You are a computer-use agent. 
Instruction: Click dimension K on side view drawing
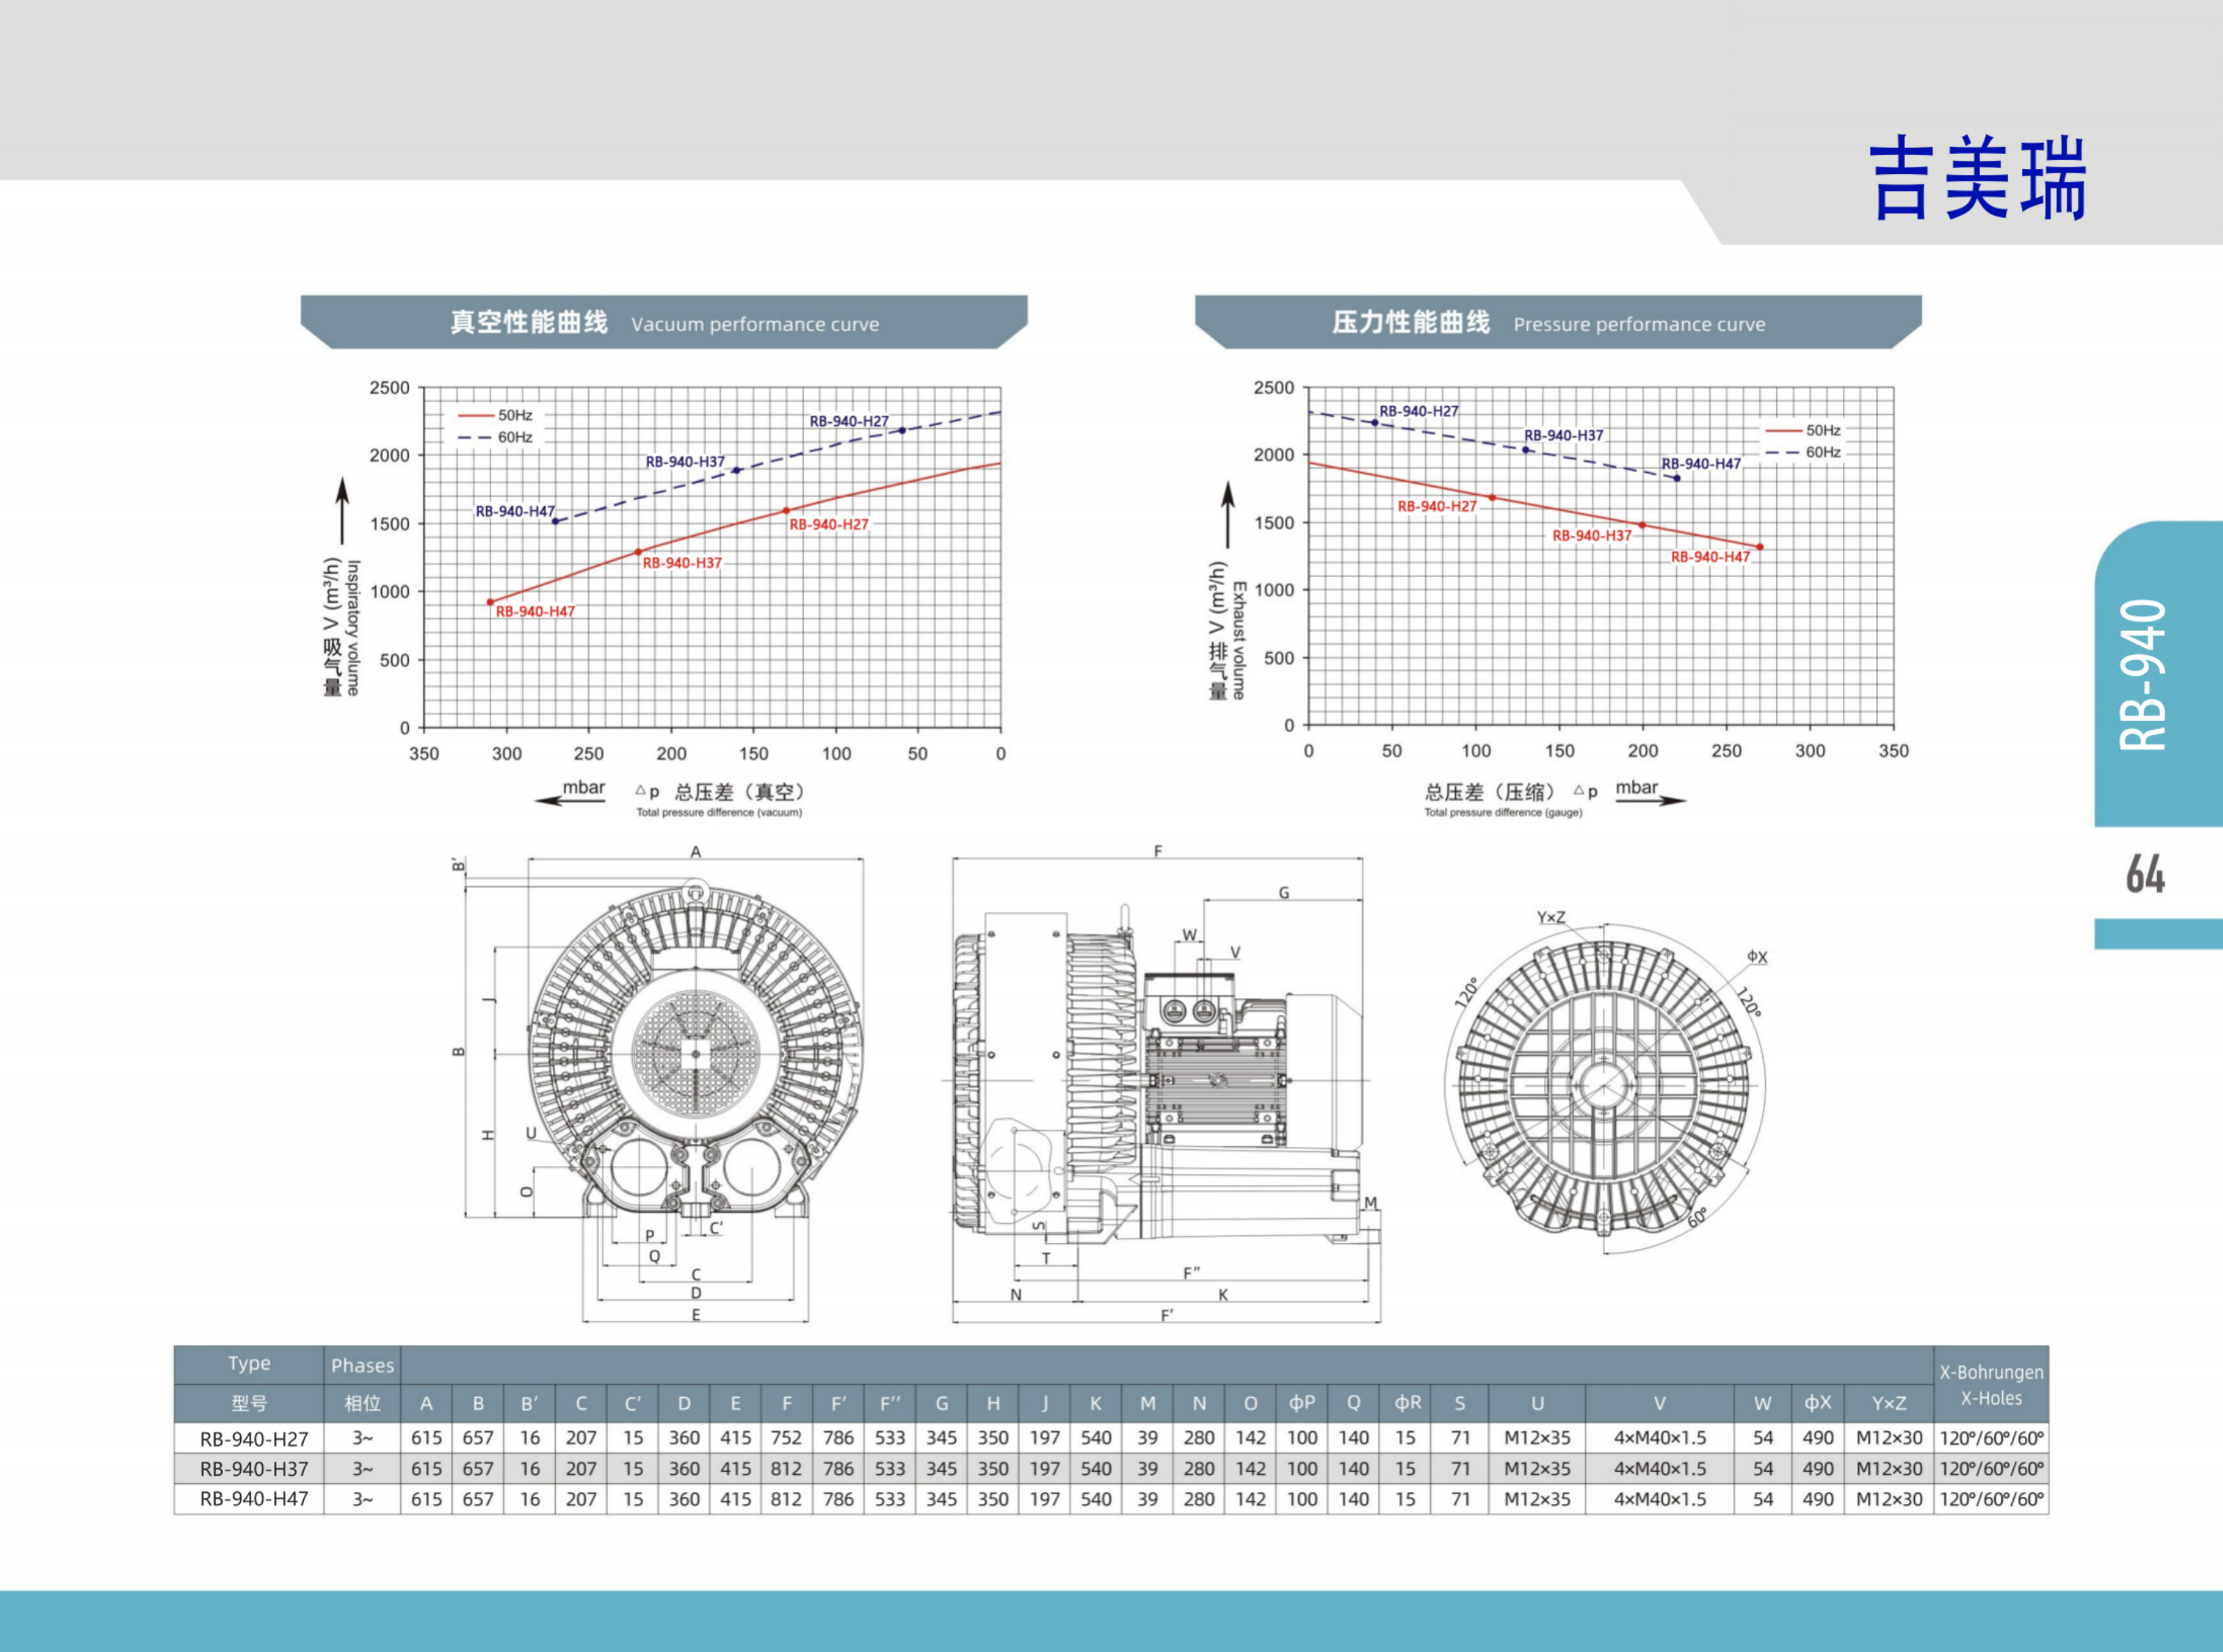[1223, 1294]
